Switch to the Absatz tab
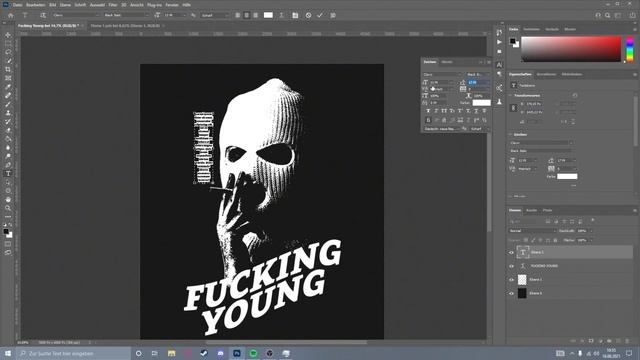 click(x=447, y=62)
